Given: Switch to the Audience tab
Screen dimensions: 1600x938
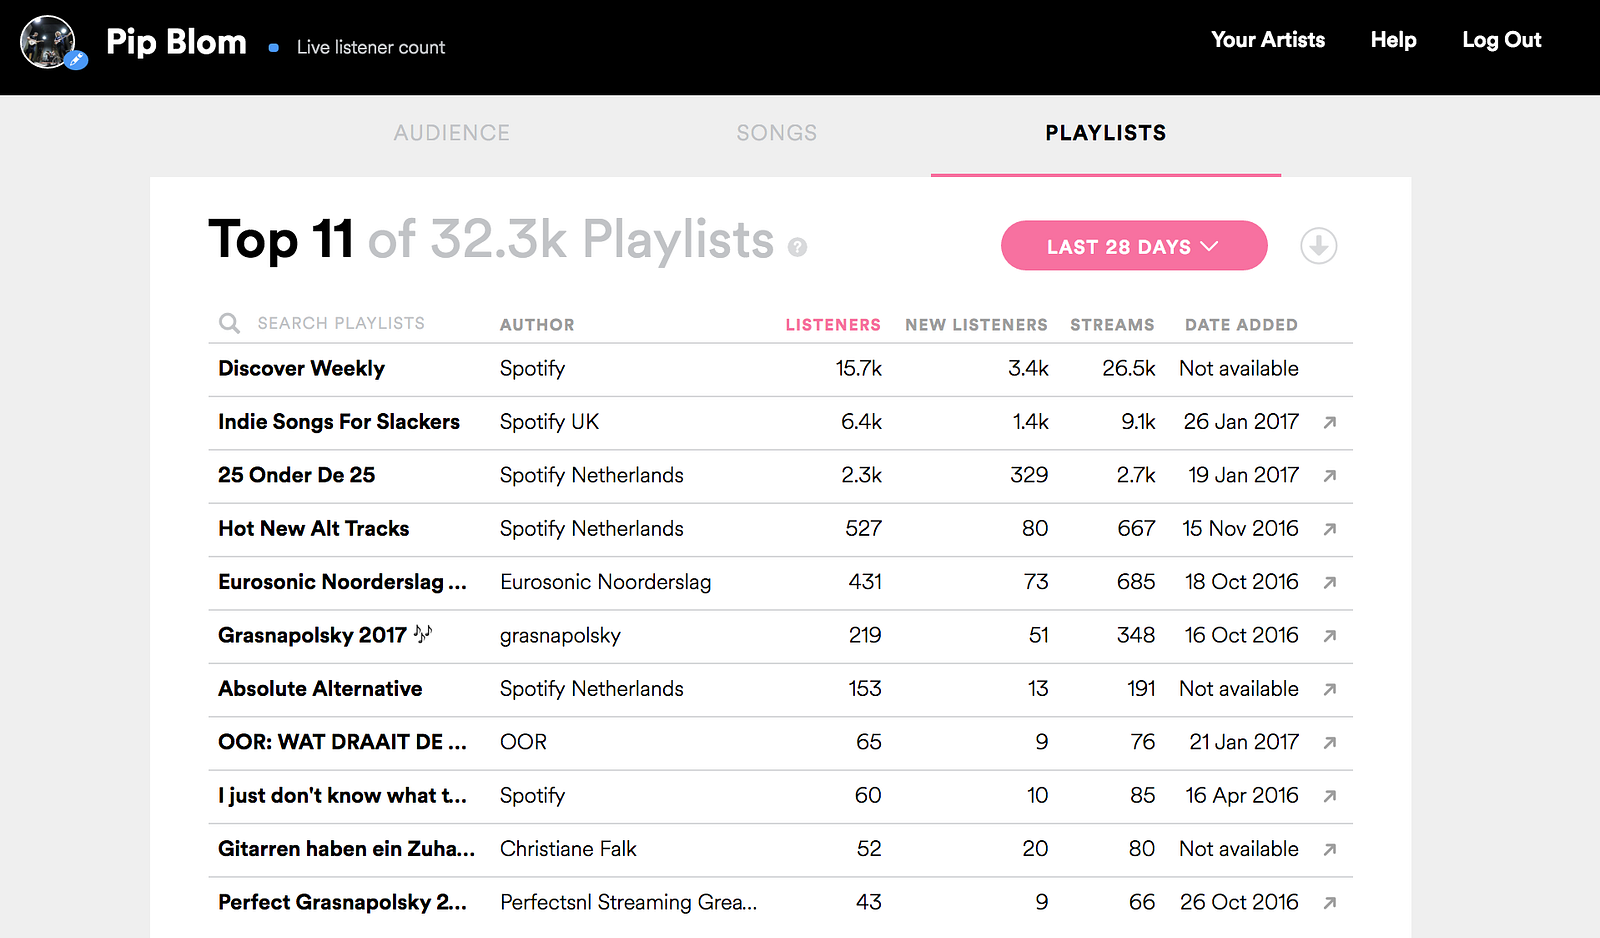Looking at the screenshot, I should (x=451, y=133).
